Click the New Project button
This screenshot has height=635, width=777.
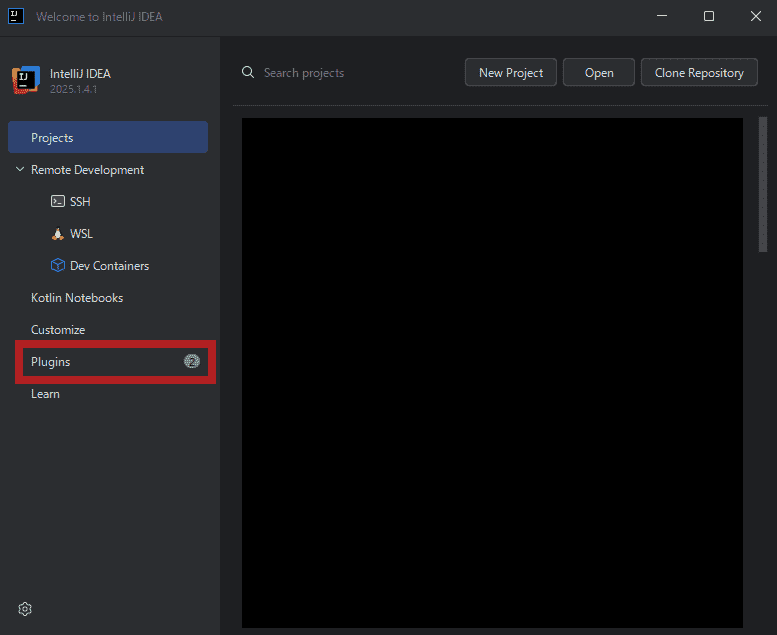tap(510, 73)
